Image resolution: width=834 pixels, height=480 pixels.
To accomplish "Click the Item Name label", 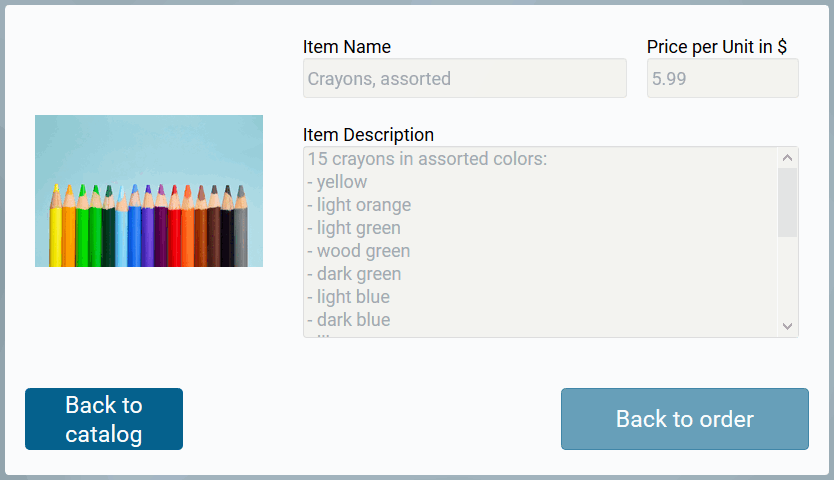I will [x=347, y=47].
